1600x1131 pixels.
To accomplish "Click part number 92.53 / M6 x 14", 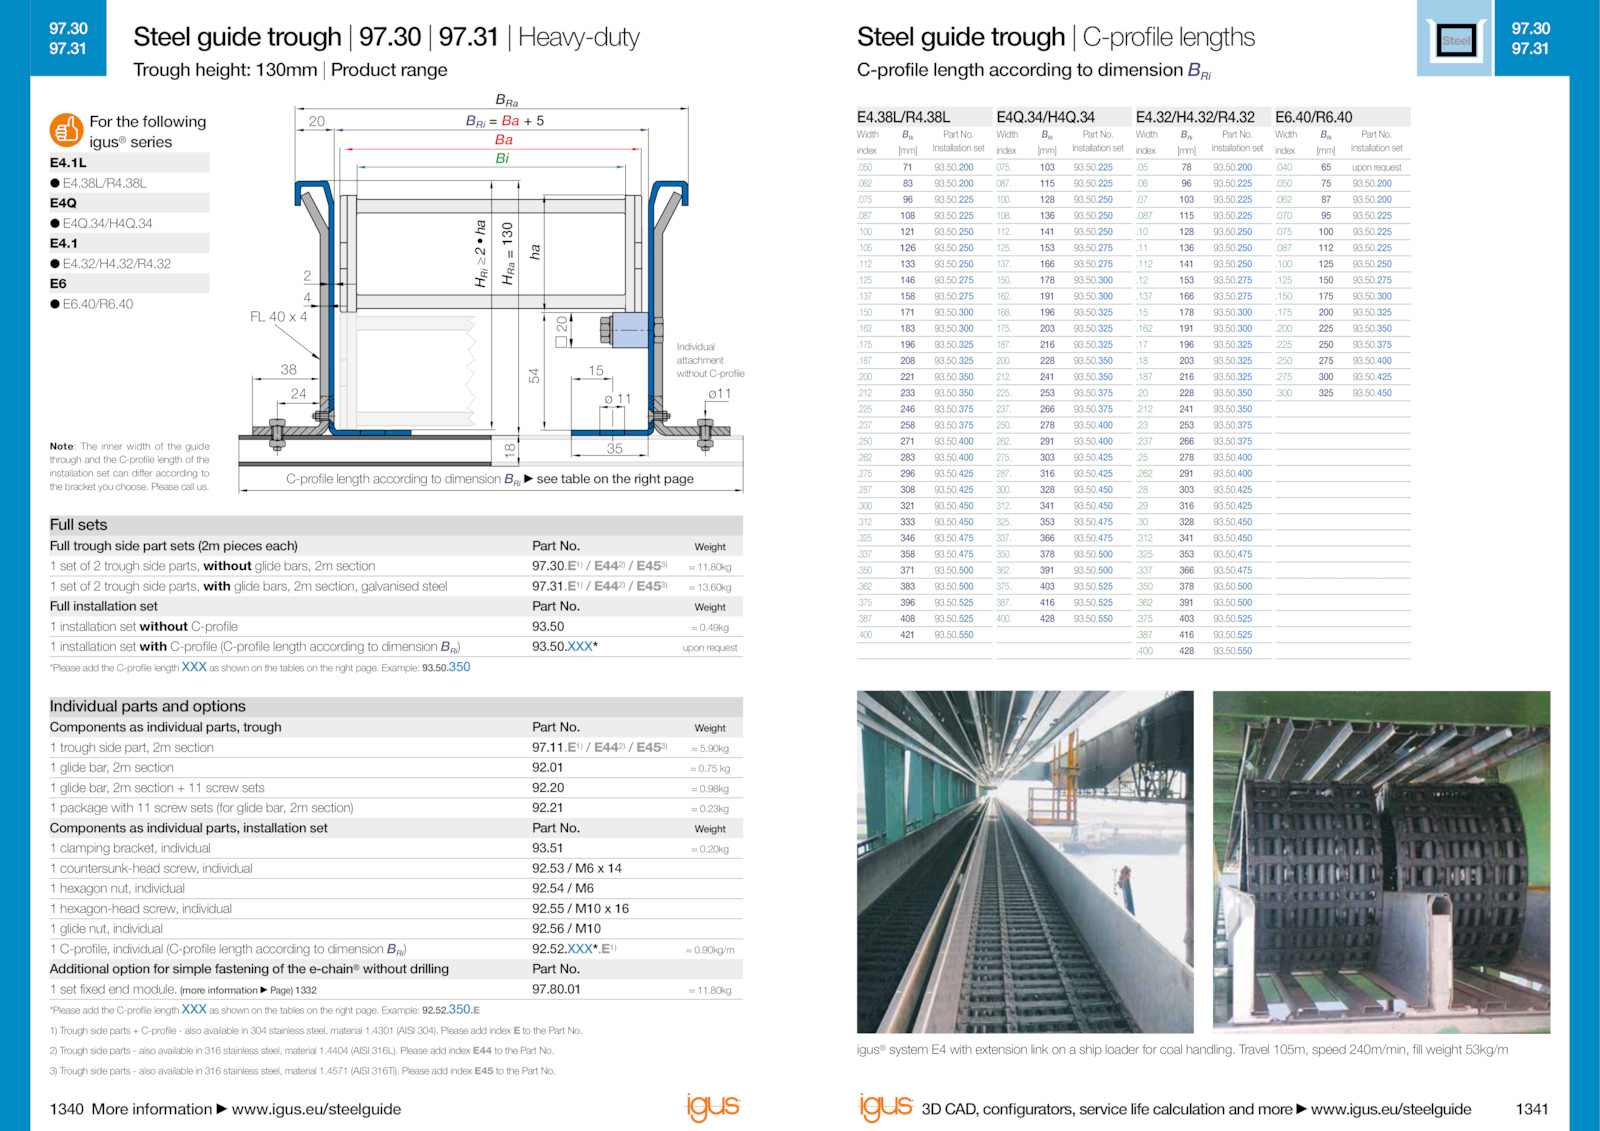I will pyautogui.click(x=577, y=868).
